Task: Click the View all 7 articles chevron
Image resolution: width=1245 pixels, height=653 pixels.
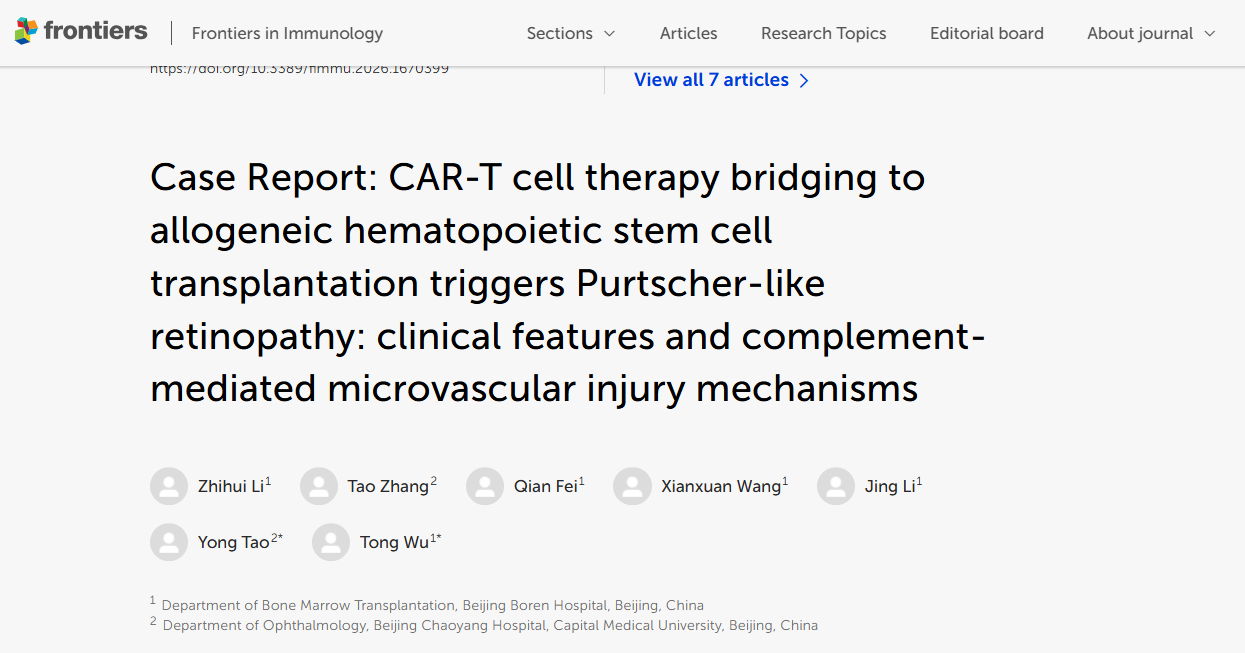Action: [x=804, y=80]
